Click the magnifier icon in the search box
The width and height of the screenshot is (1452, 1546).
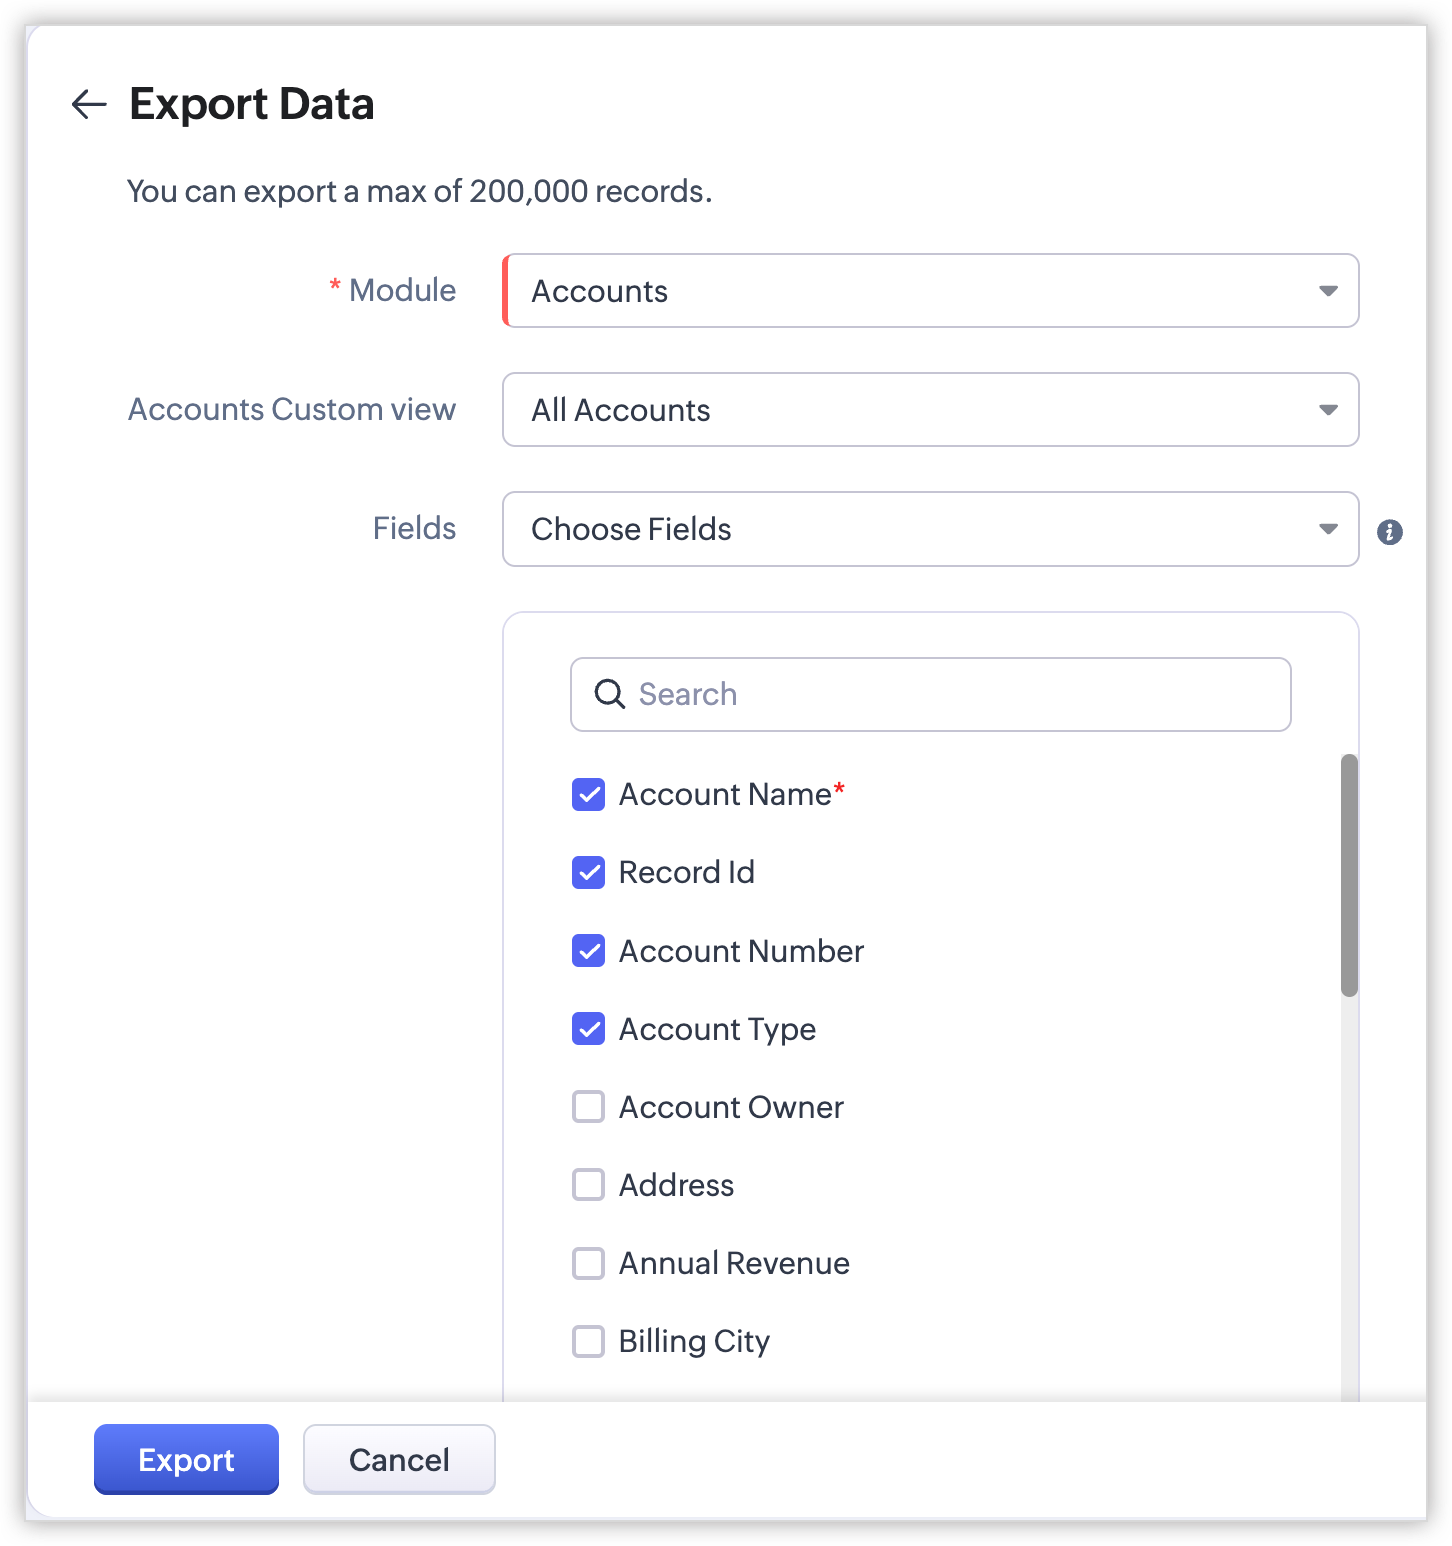point(609,694)
